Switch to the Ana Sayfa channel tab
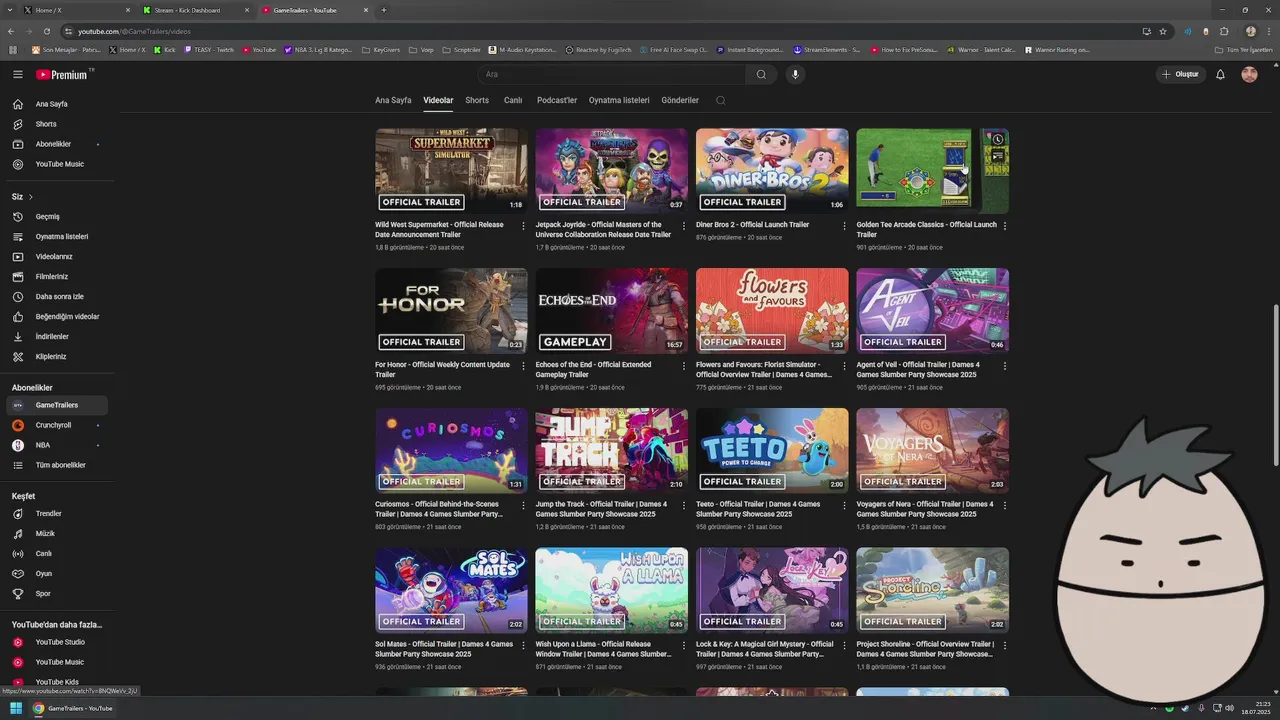Image resolution: width=1280 pixels, height=720 pixels. pos(393,100)
